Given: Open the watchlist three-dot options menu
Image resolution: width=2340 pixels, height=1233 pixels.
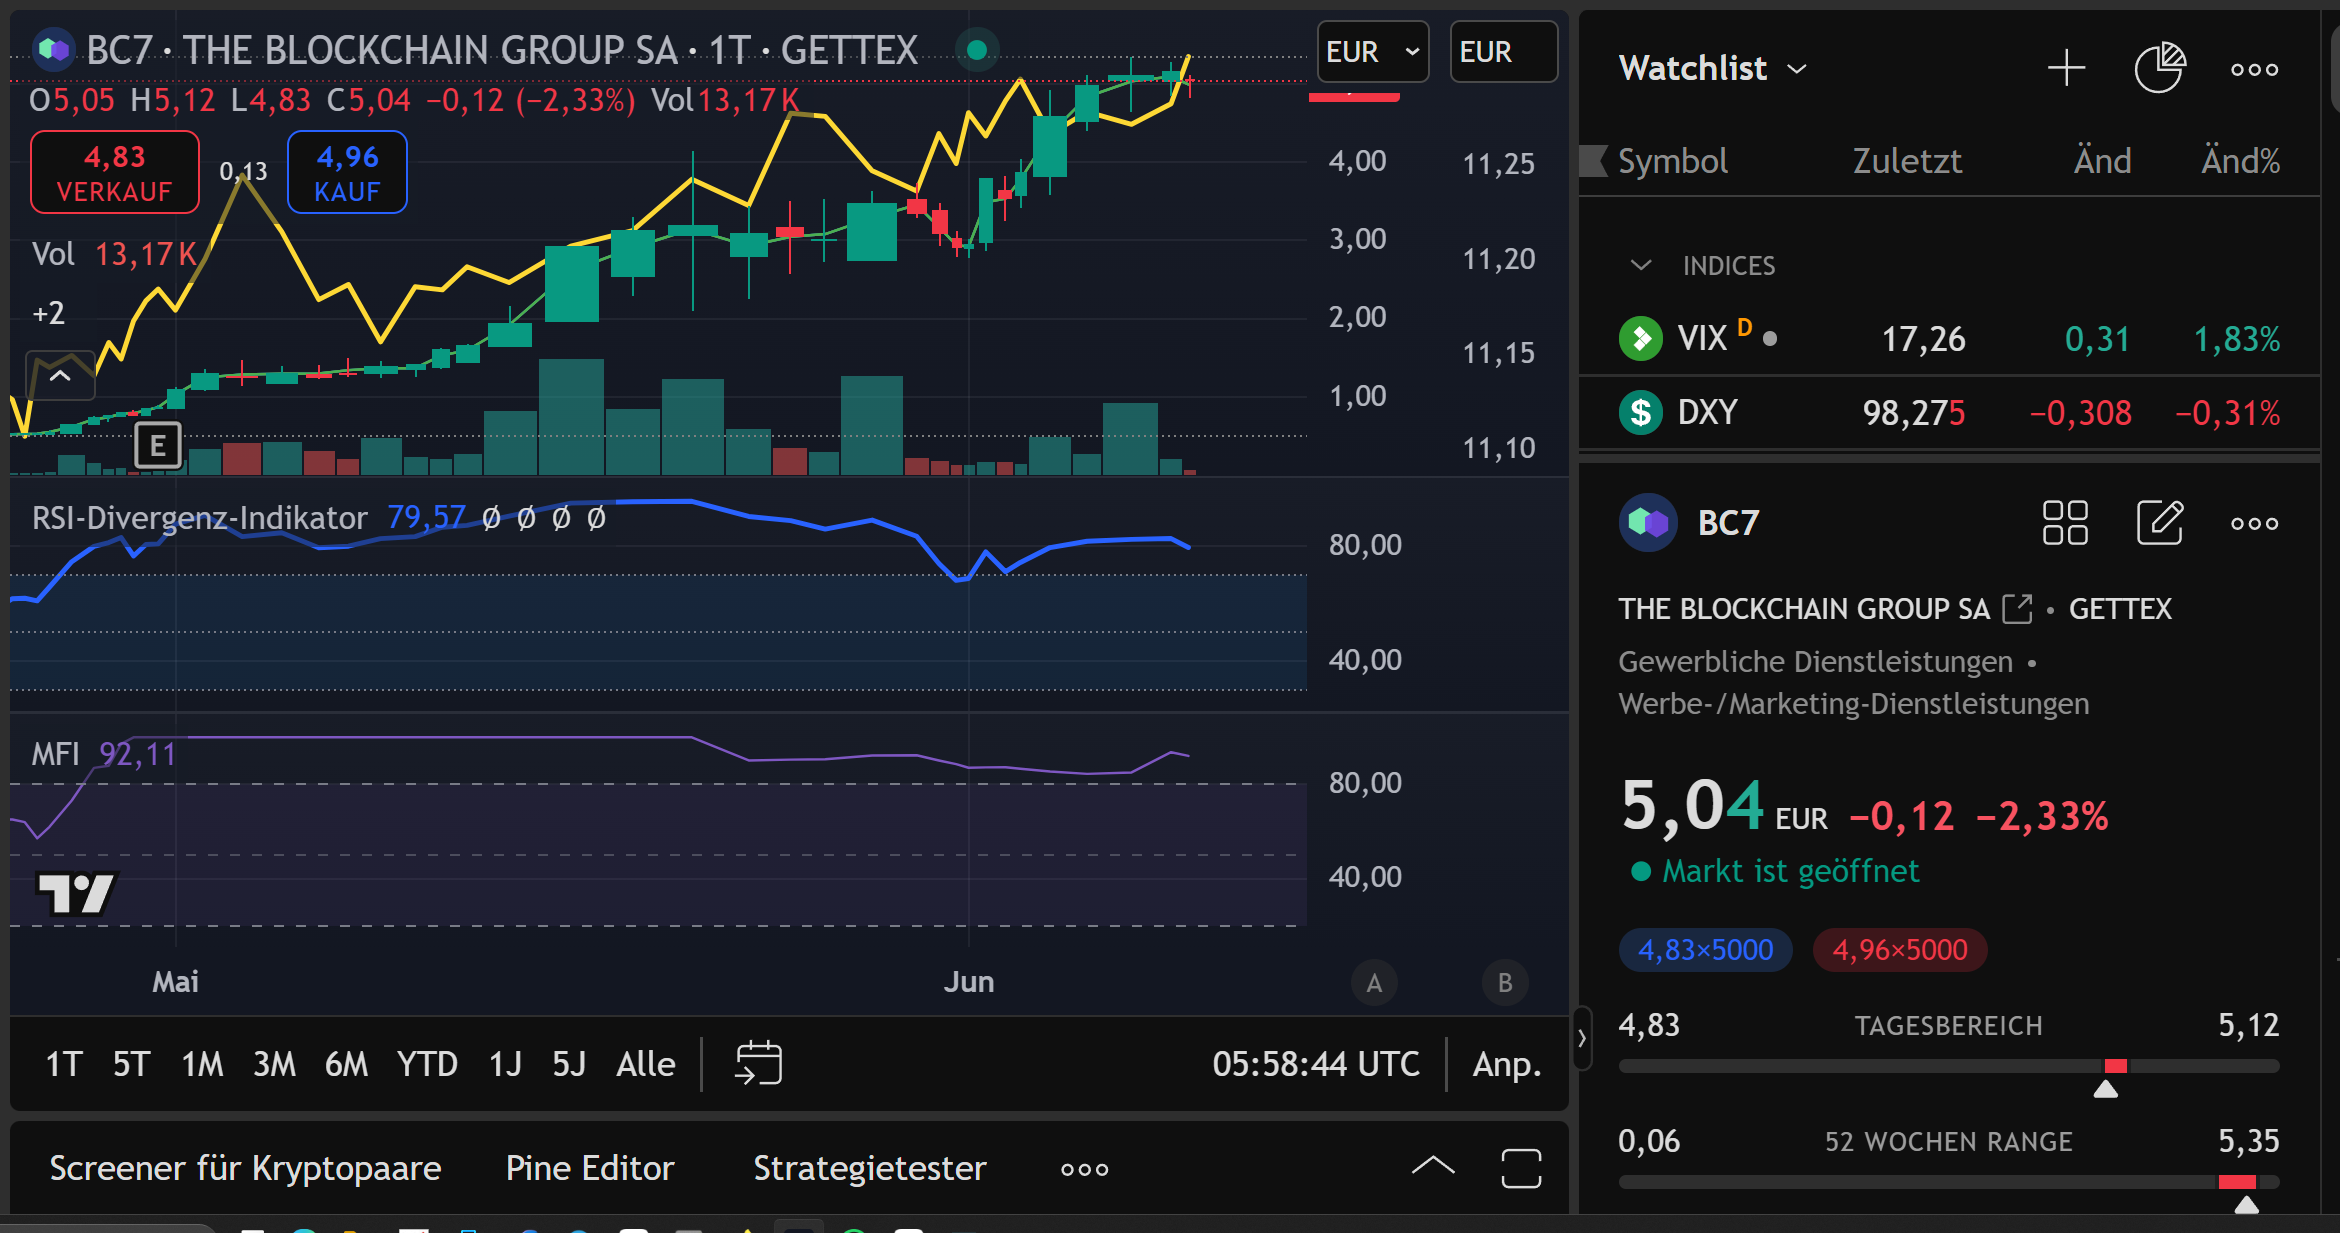Looking at the screenshot, I should tap(2254, 69).
